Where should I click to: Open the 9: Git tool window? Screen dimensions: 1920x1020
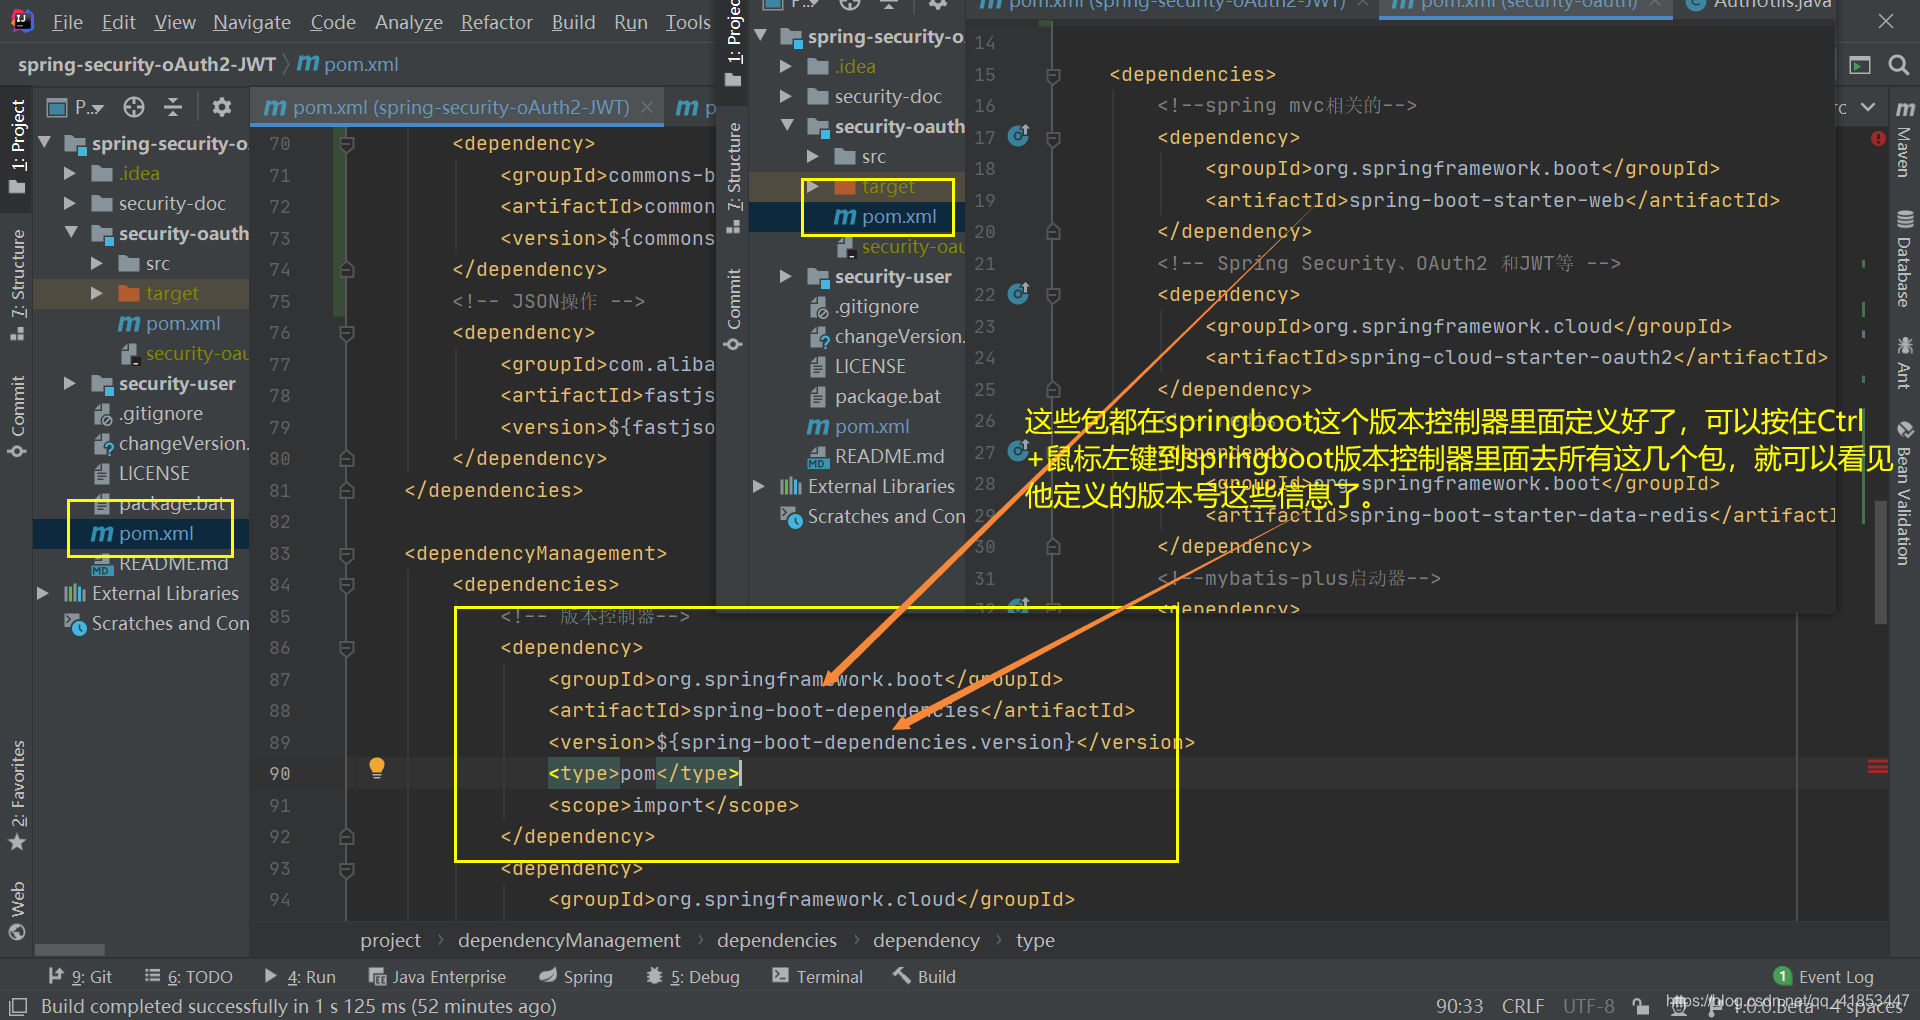coord(80,976)
